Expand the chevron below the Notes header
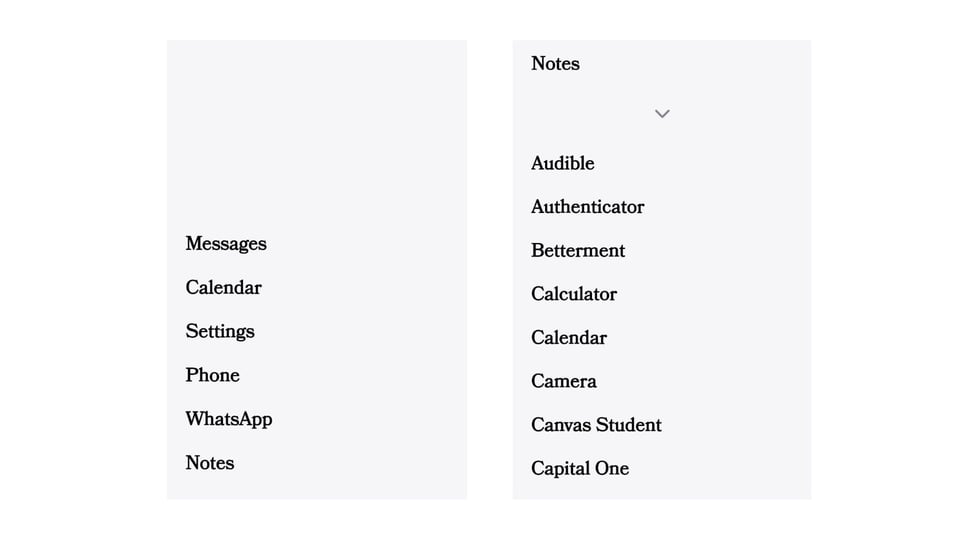Viewport: 960px width, 540px height. point(662,114)
